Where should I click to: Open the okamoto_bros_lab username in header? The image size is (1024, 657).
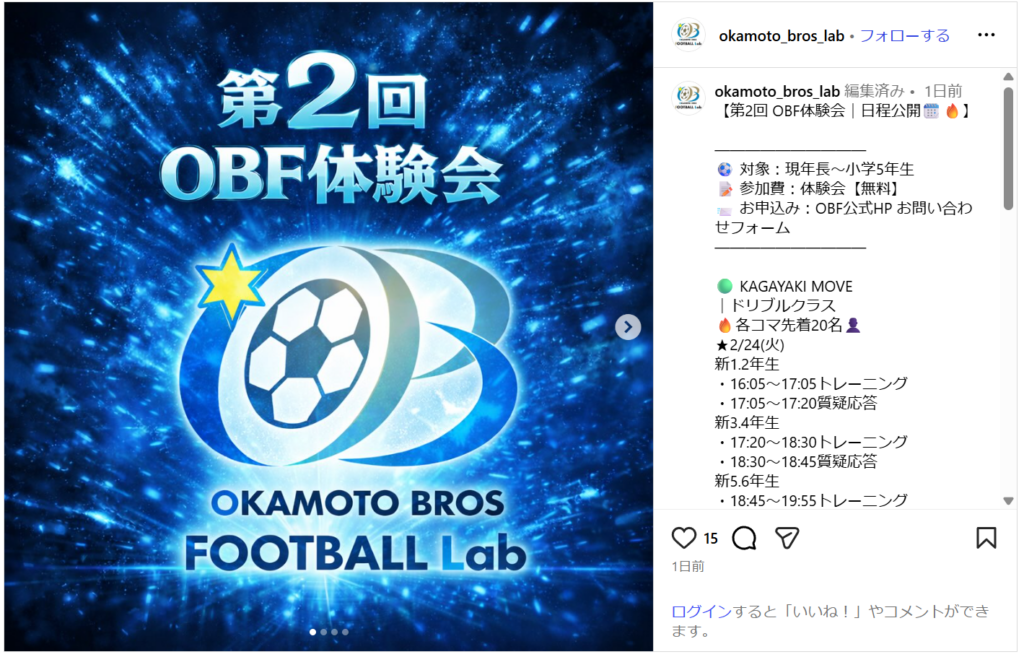(x=781, y=36)
